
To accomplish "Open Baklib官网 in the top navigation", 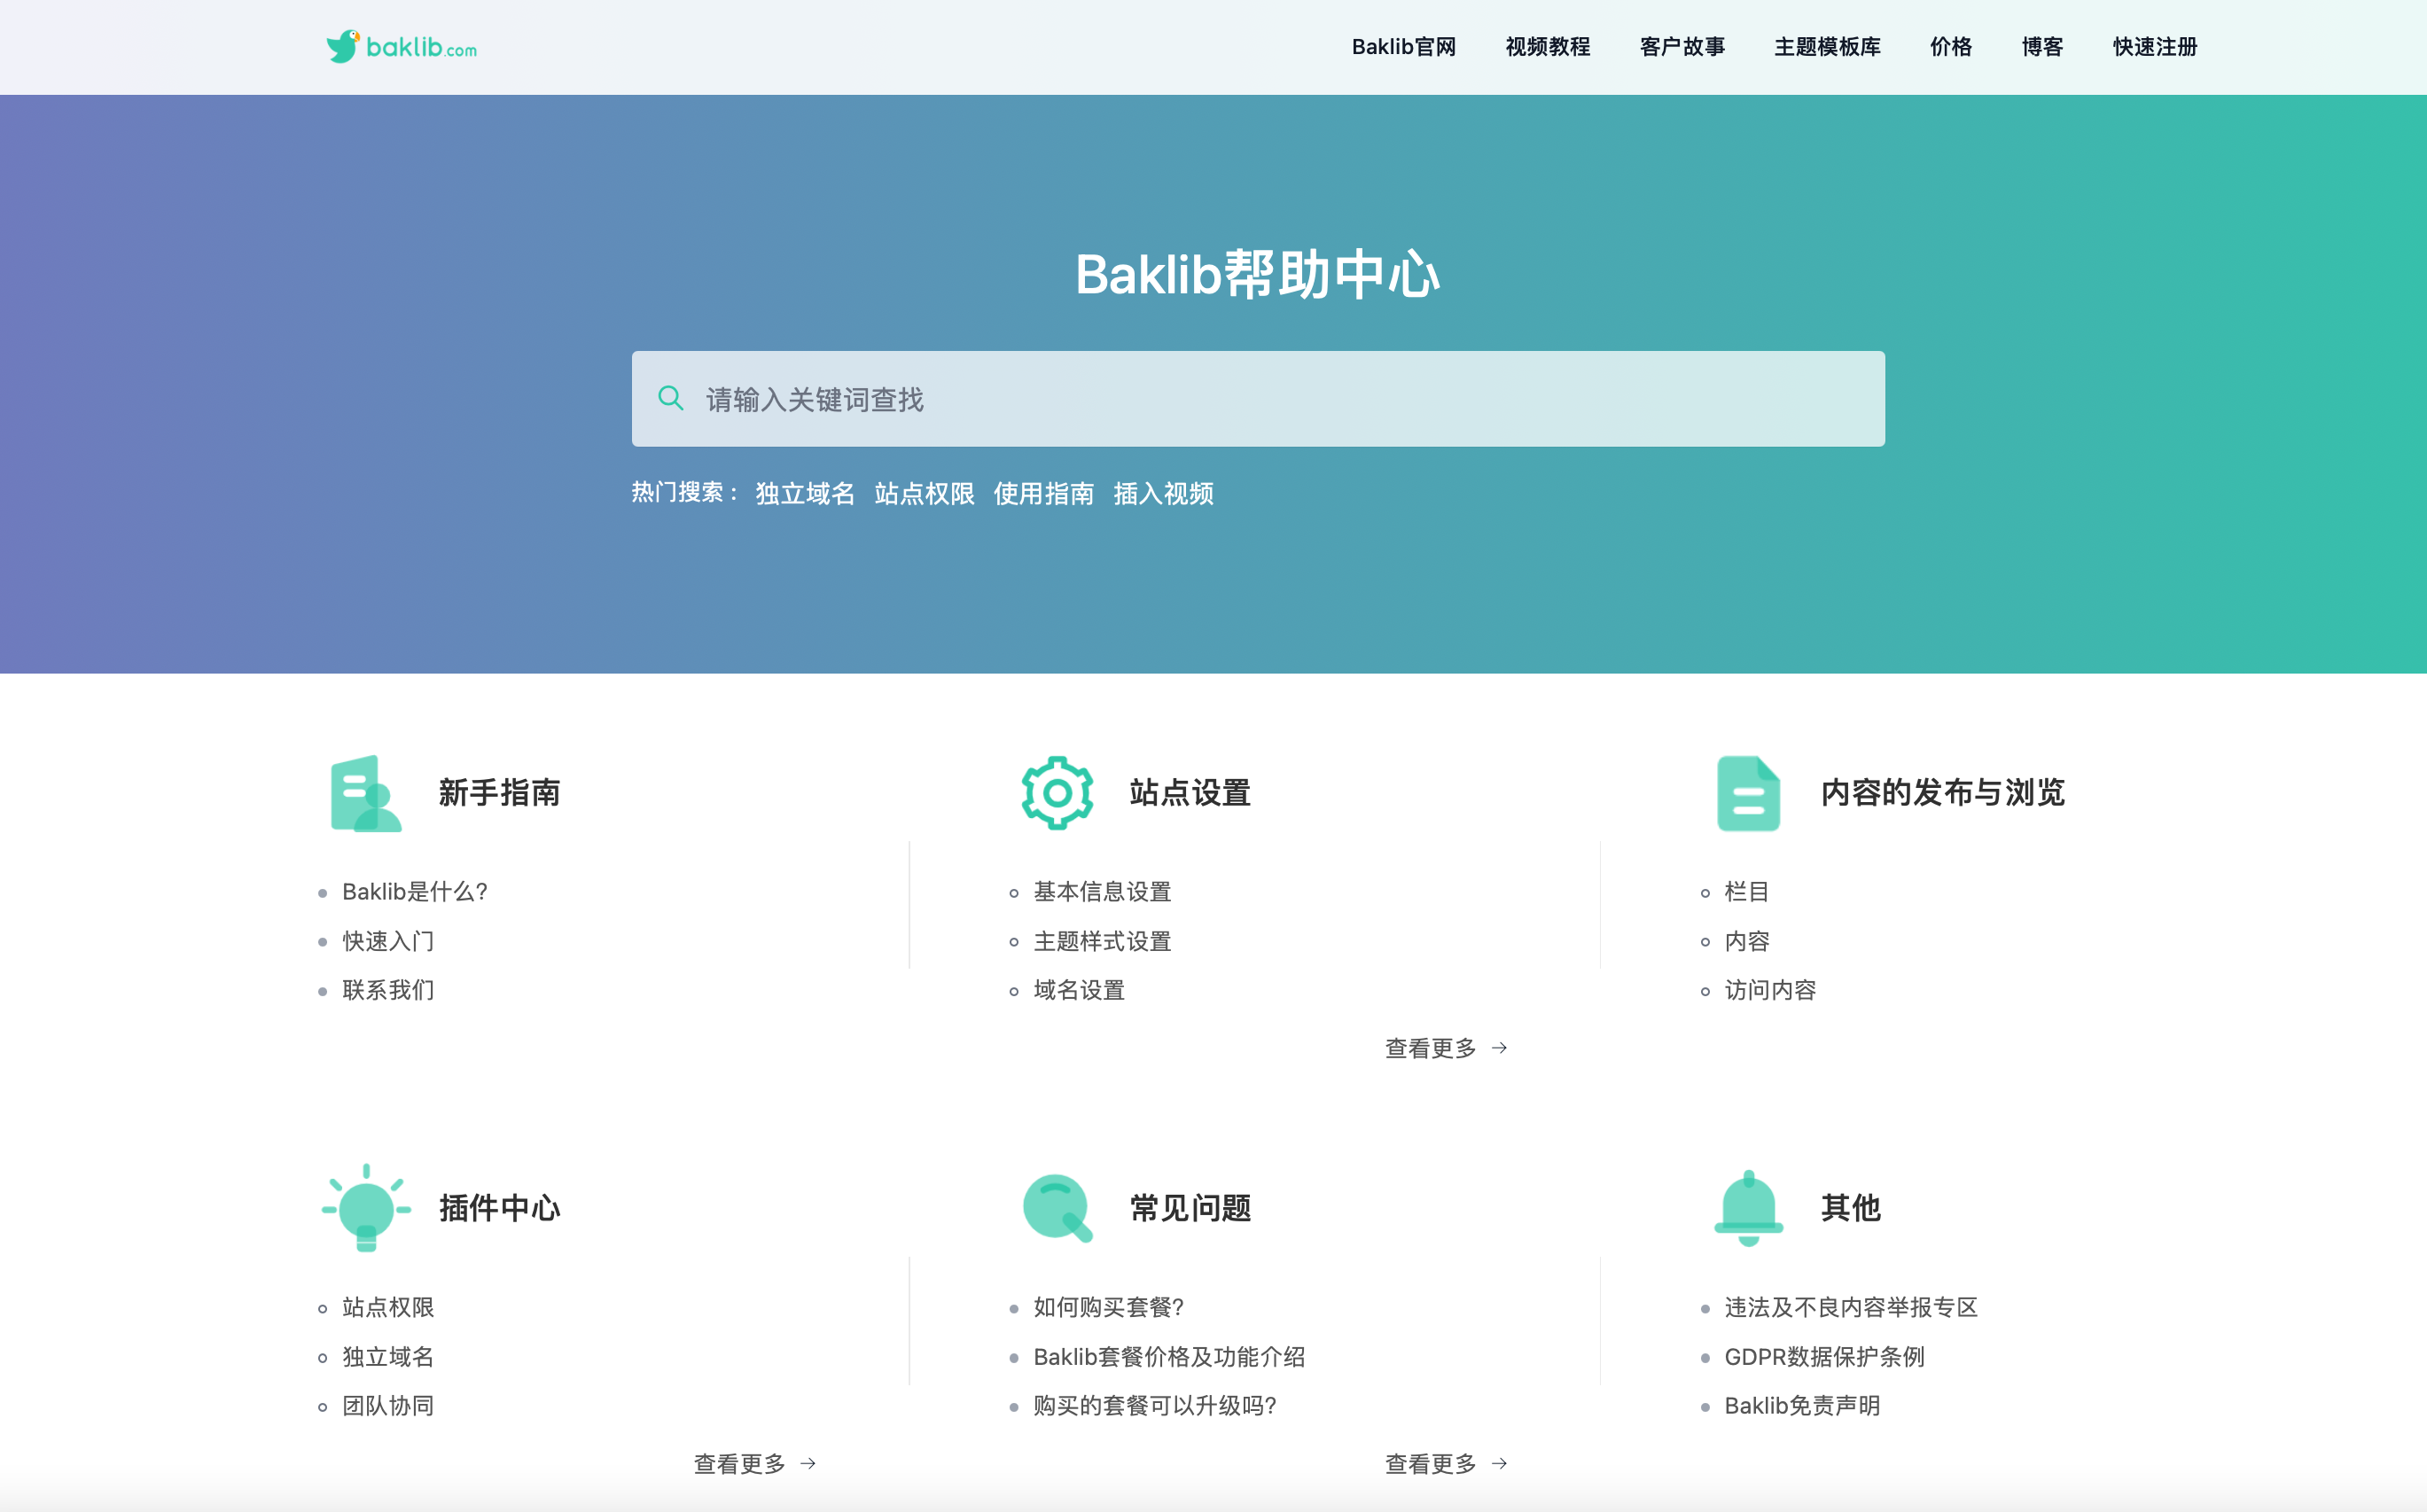I will click(x=1403, y=47).
